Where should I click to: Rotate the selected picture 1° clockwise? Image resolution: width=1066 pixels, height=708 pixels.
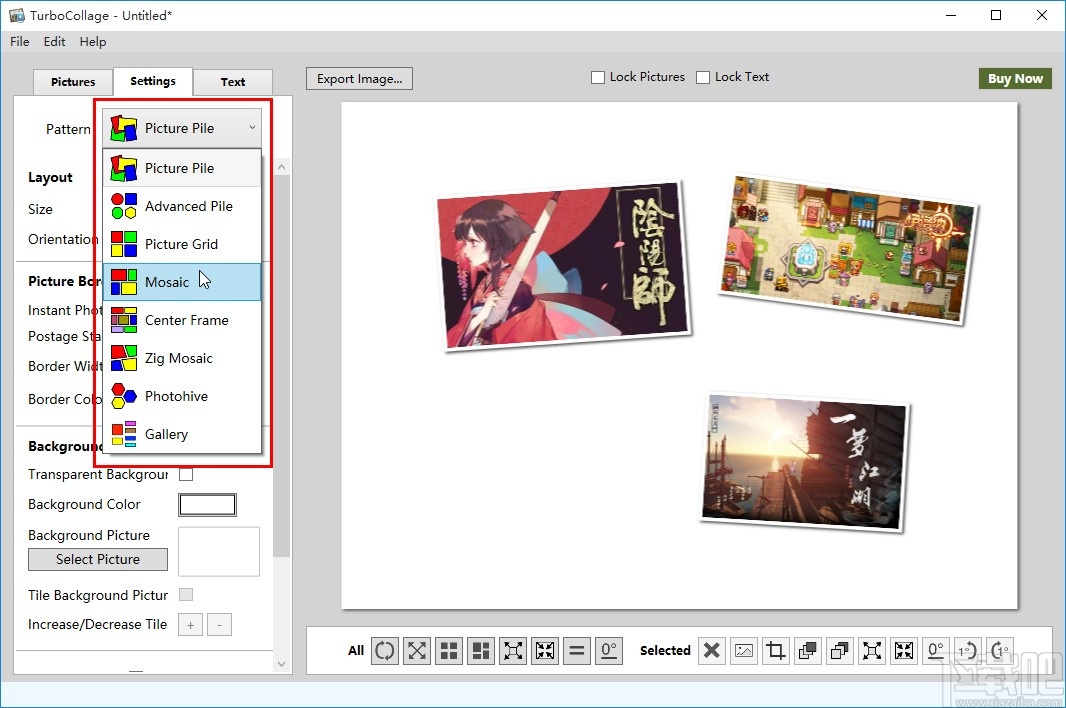tap(999, 650)
